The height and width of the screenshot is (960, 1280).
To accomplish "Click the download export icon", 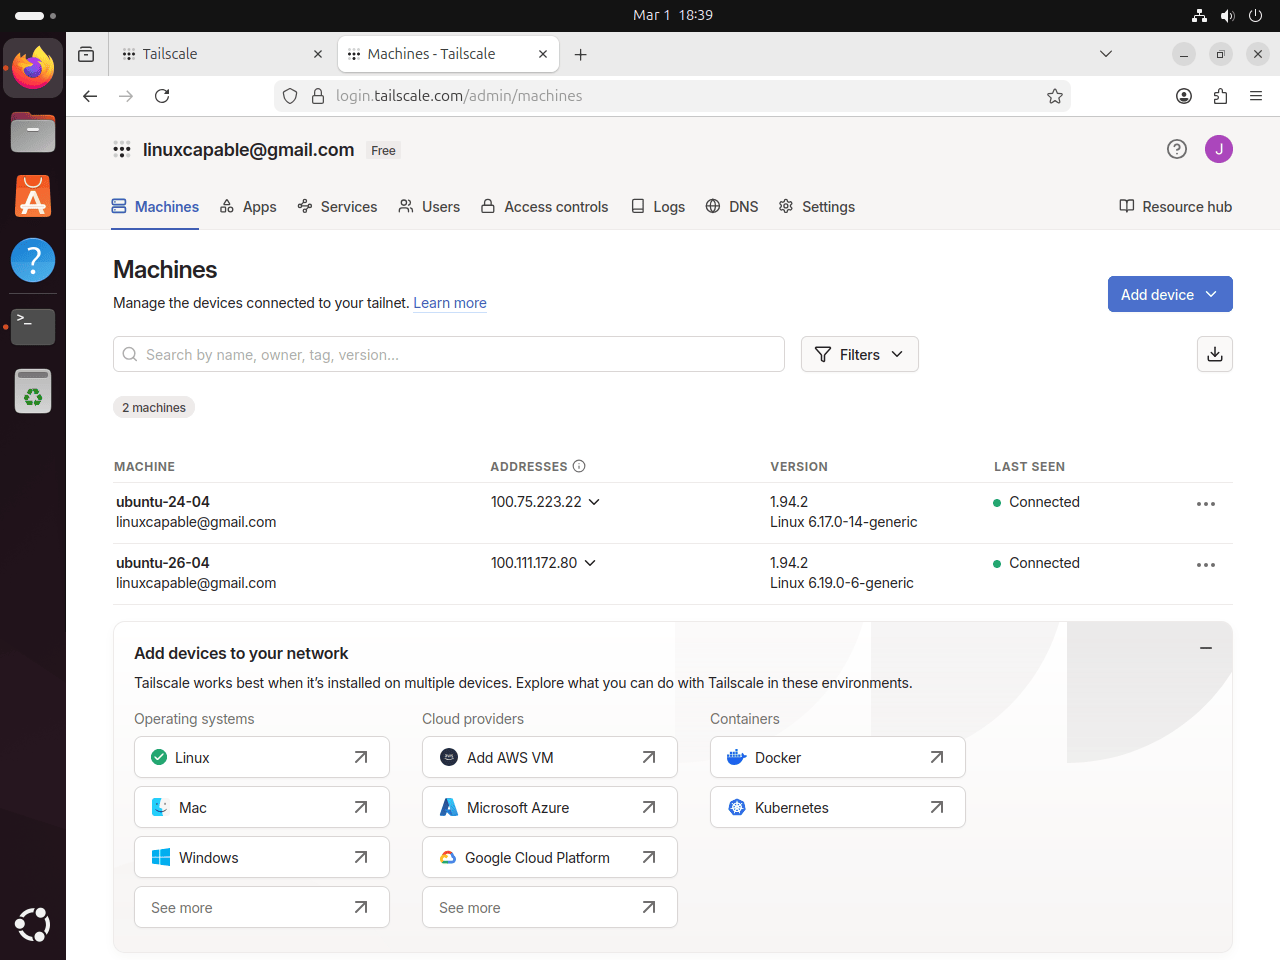I will (1214, 354).
